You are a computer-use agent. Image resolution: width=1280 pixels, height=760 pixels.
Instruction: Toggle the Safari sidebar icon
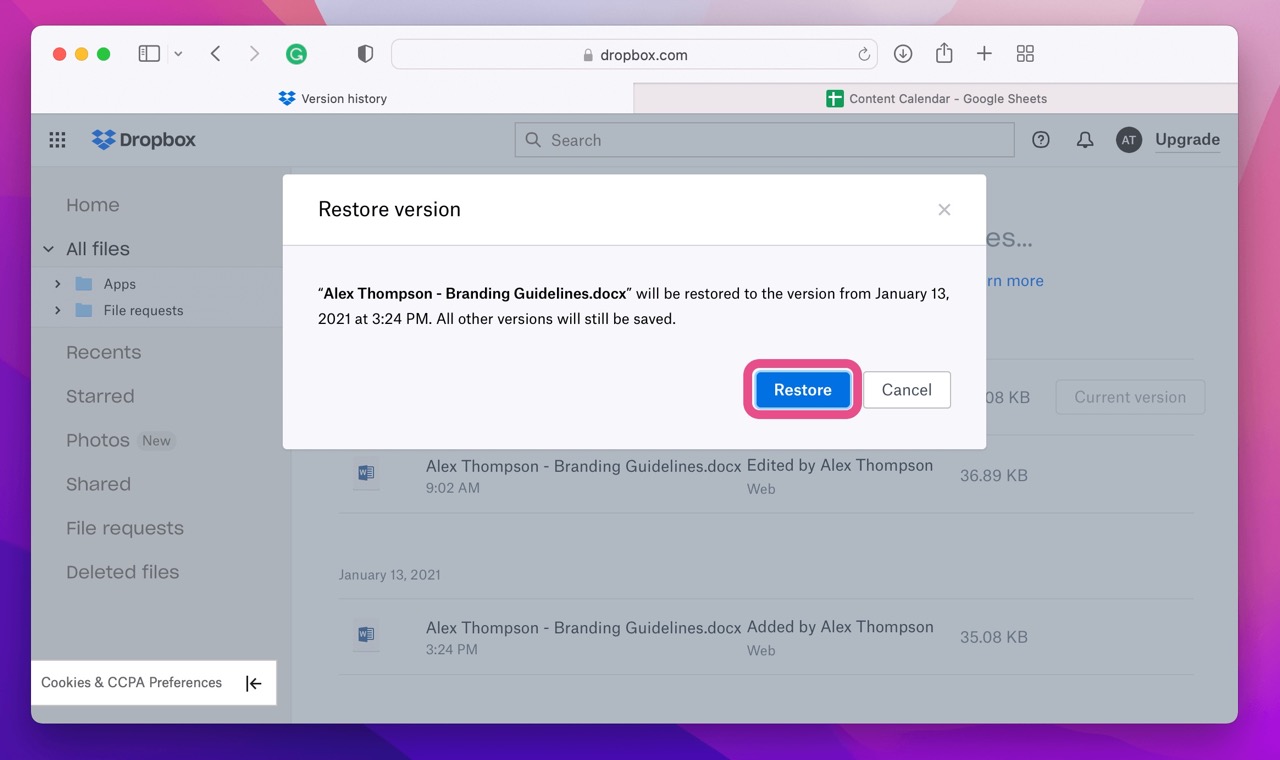click(x=149, y=54)
